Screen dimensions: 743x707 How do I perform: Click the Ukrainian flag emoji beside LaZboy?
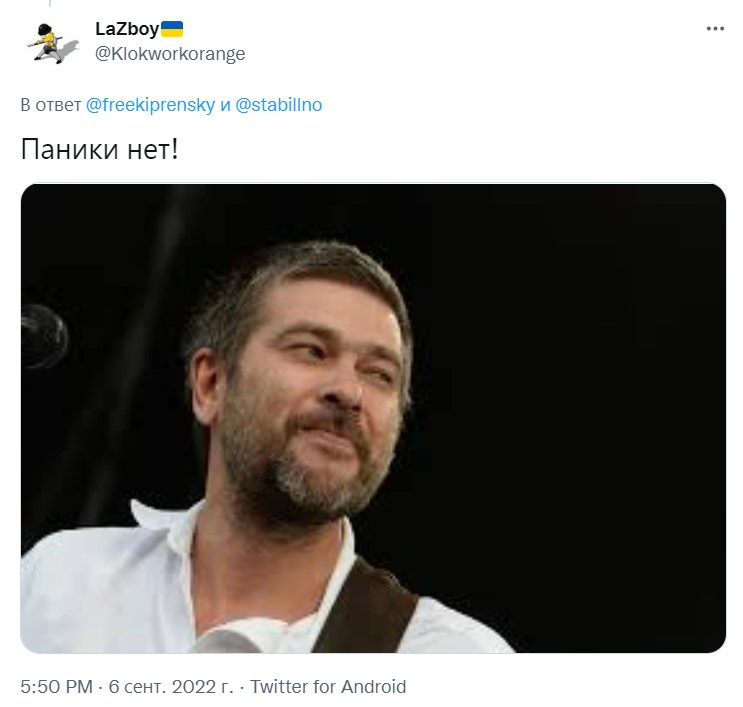point(172,29)
